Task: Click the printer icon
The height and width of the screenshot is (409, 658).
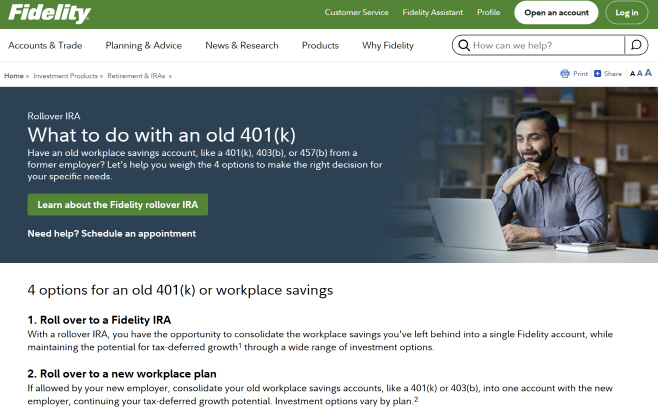Action: coord(566,74)
